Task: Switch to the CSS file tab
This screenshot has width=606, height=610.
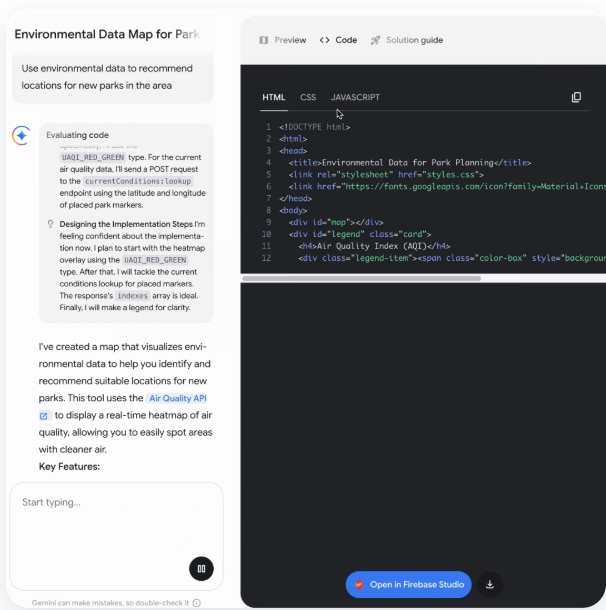Action: [x=308, y=97]
